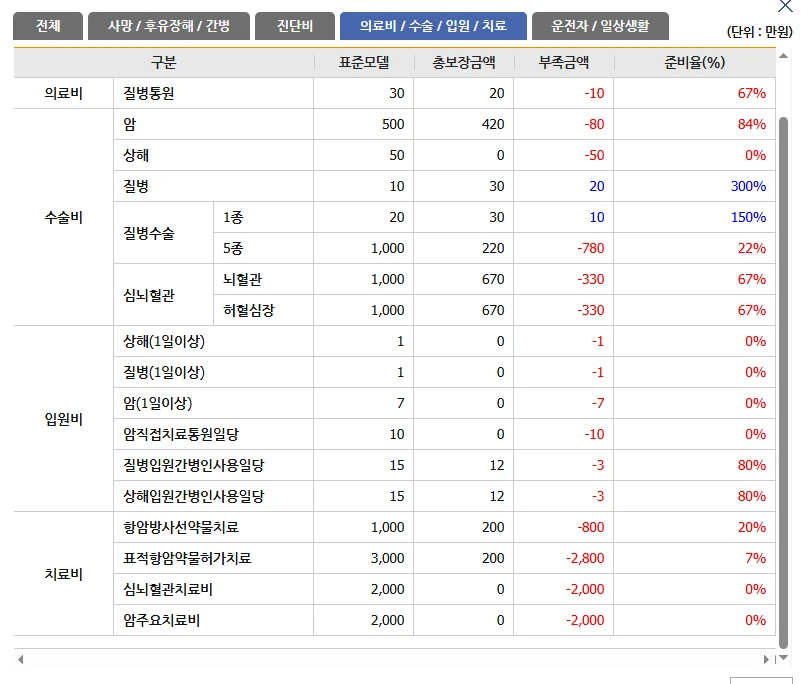Screen dimensions: 801x684
Task: Click the 총보장금액 column header
Action: (x=464, y=63)
